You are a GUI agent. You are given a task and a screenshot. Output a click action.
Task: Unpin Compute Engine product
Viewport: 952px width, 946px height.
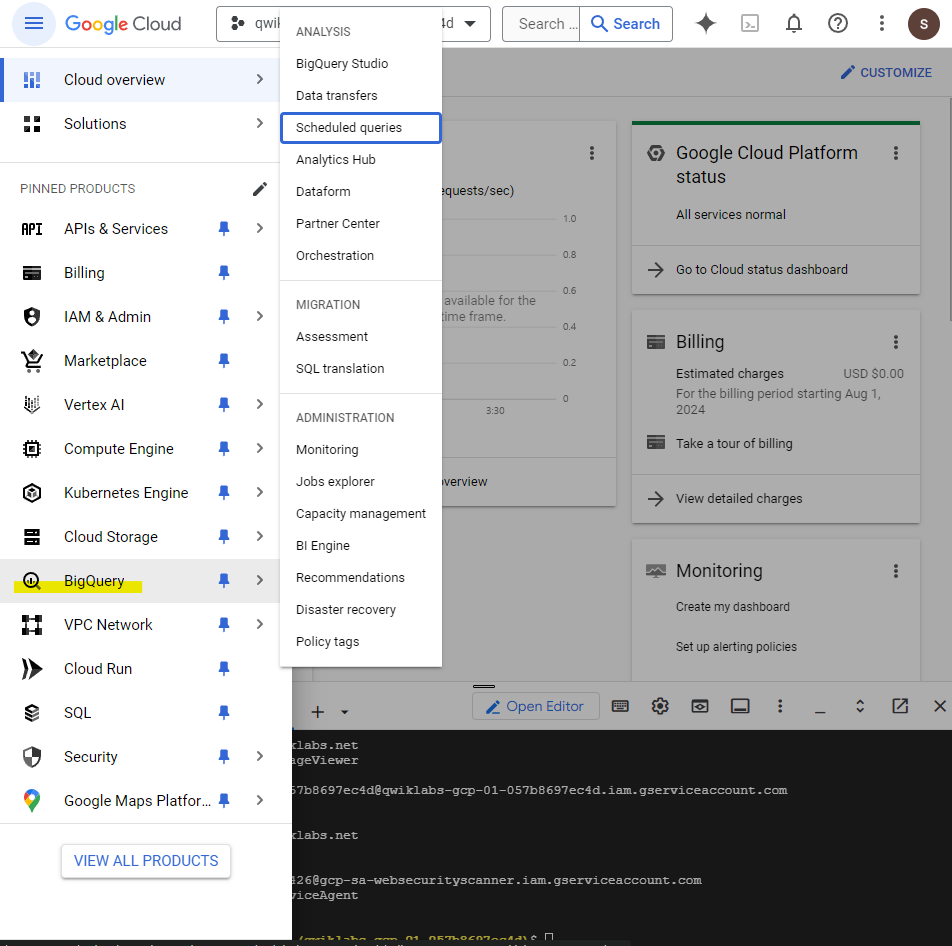tap(223, 449)
